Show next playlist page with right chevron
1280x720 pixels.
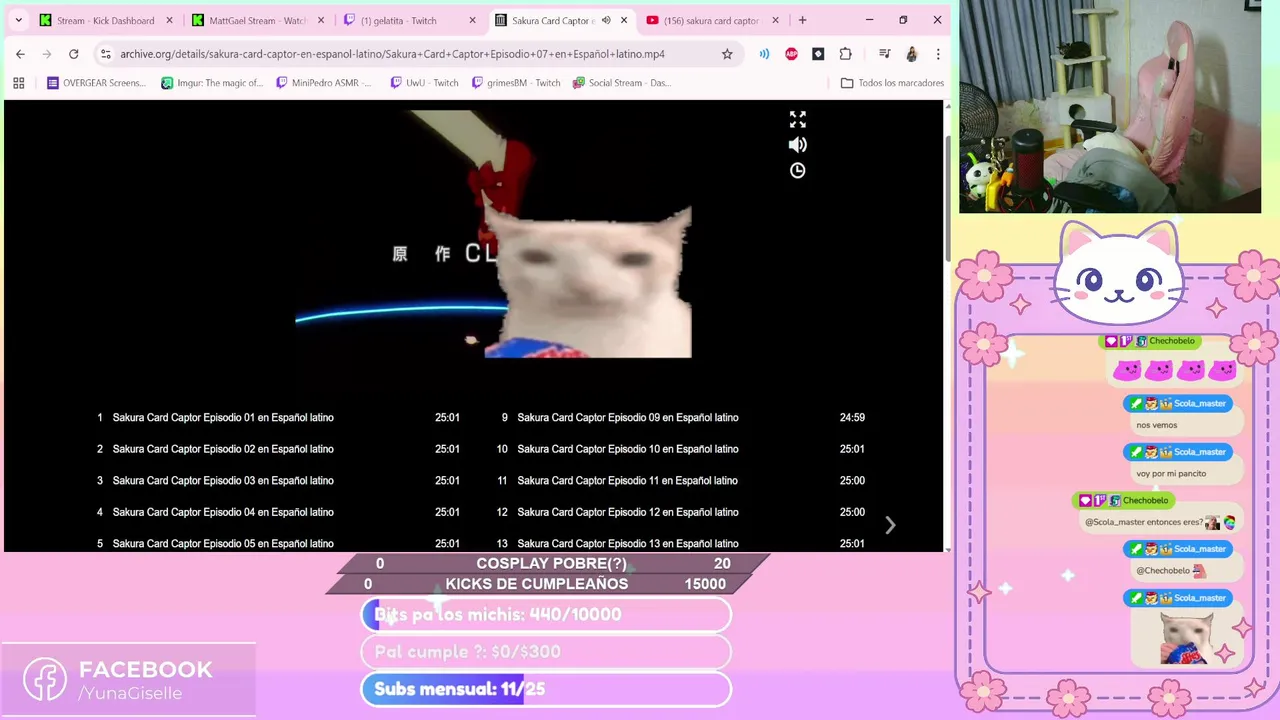(890, 525)
